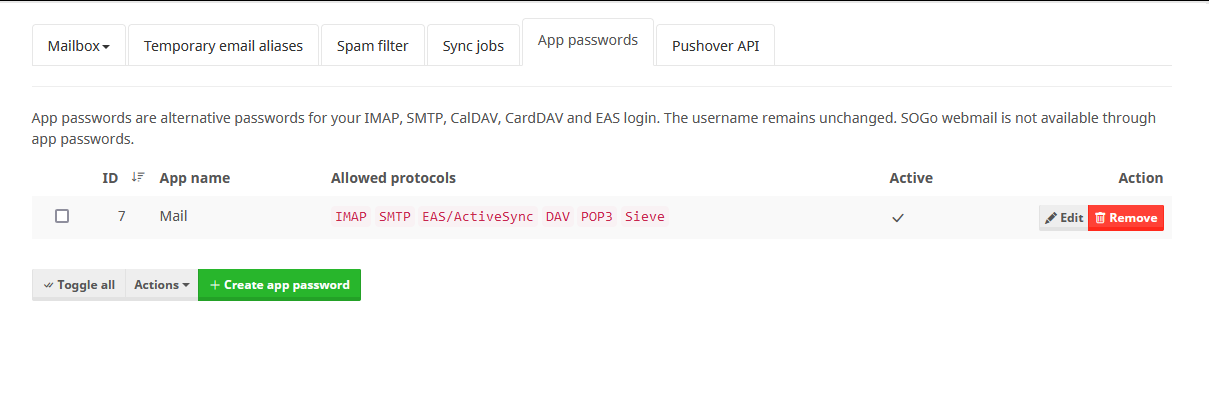1209x401 pixels.
Task: Click the active checkmark for Mail
Action: click(898, 217)
